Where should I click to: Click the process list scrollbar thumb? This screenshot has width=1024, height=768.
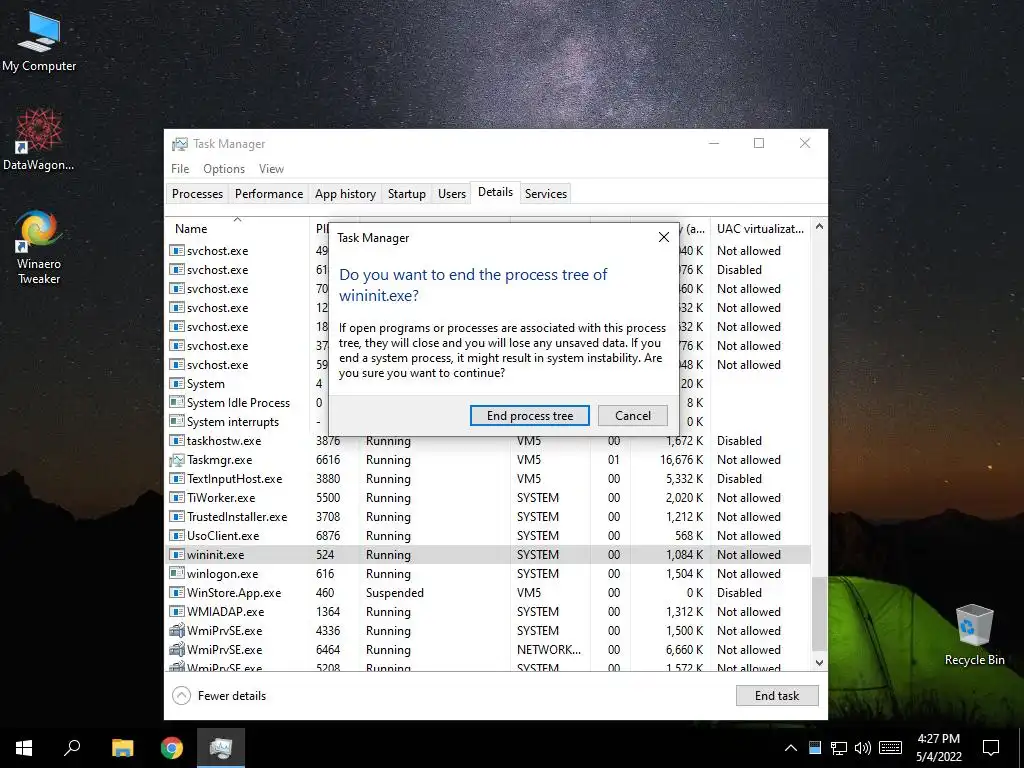click(x=819, y=614)
